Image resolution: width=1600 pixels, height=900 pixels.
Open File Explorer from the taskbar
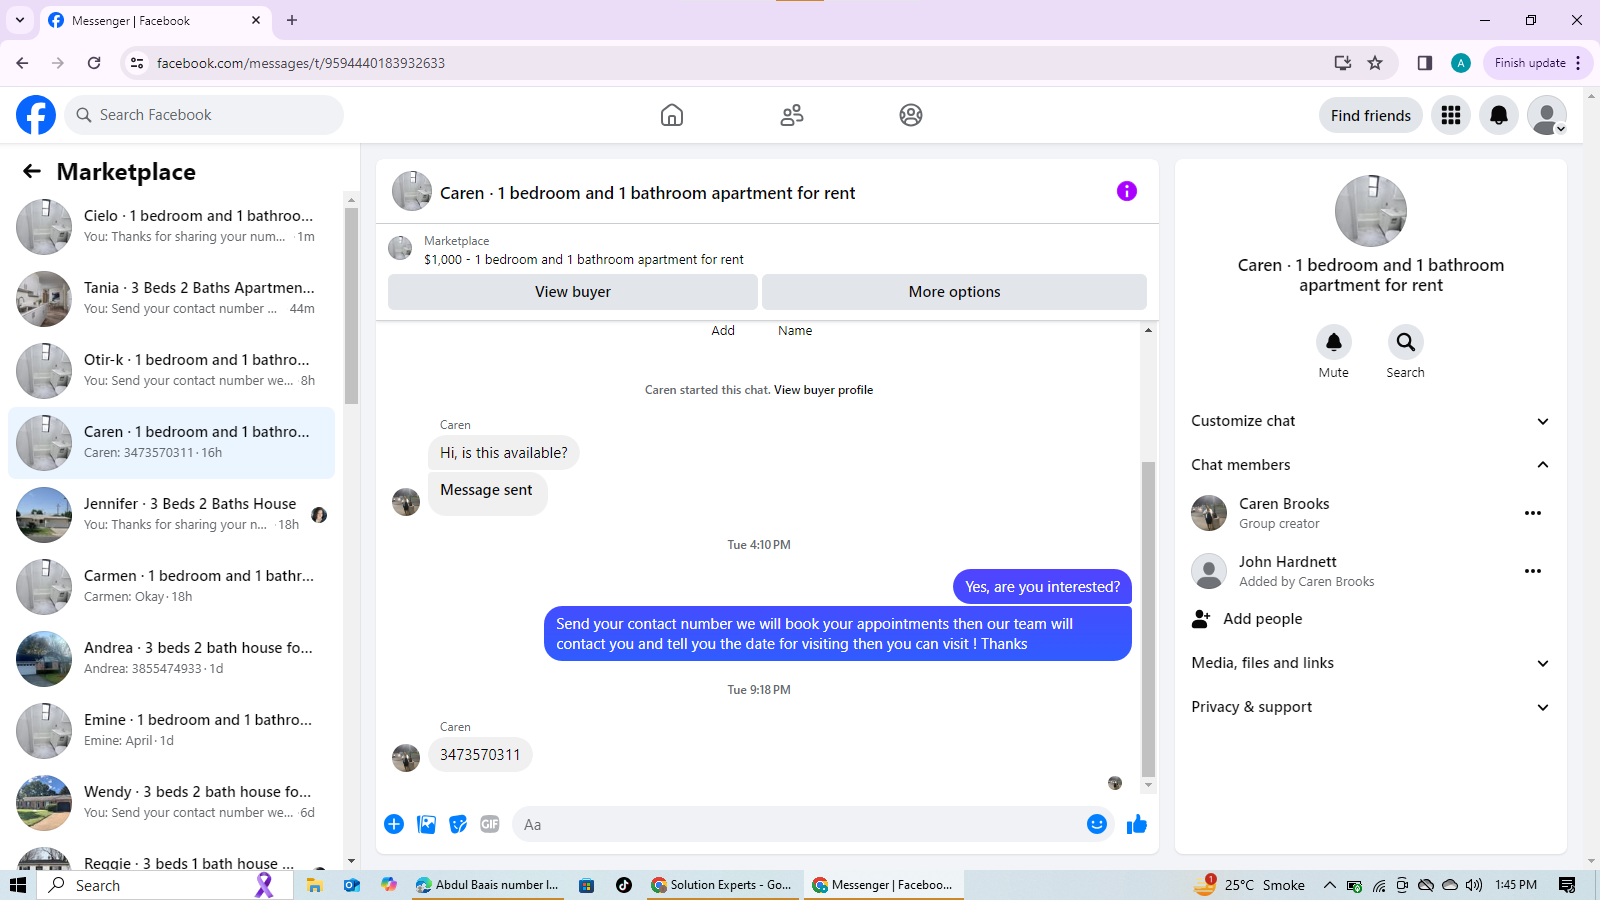pyautogui.click(x=314, y=885)
